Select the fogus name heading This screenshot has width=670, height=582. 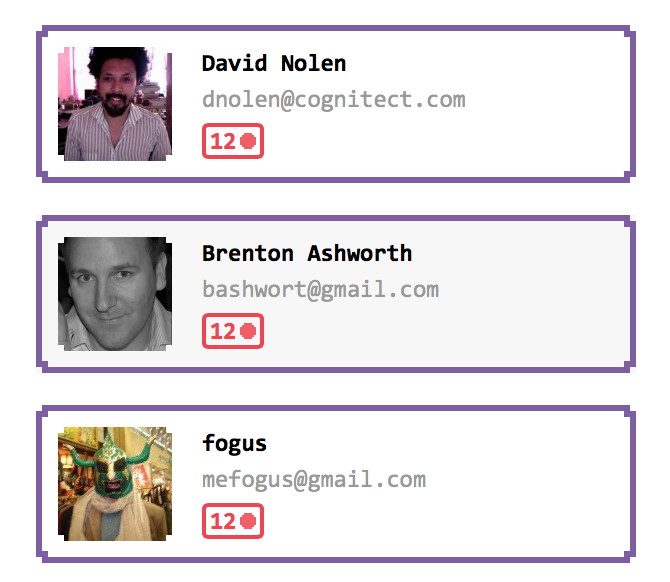click(x=235, y=444)
